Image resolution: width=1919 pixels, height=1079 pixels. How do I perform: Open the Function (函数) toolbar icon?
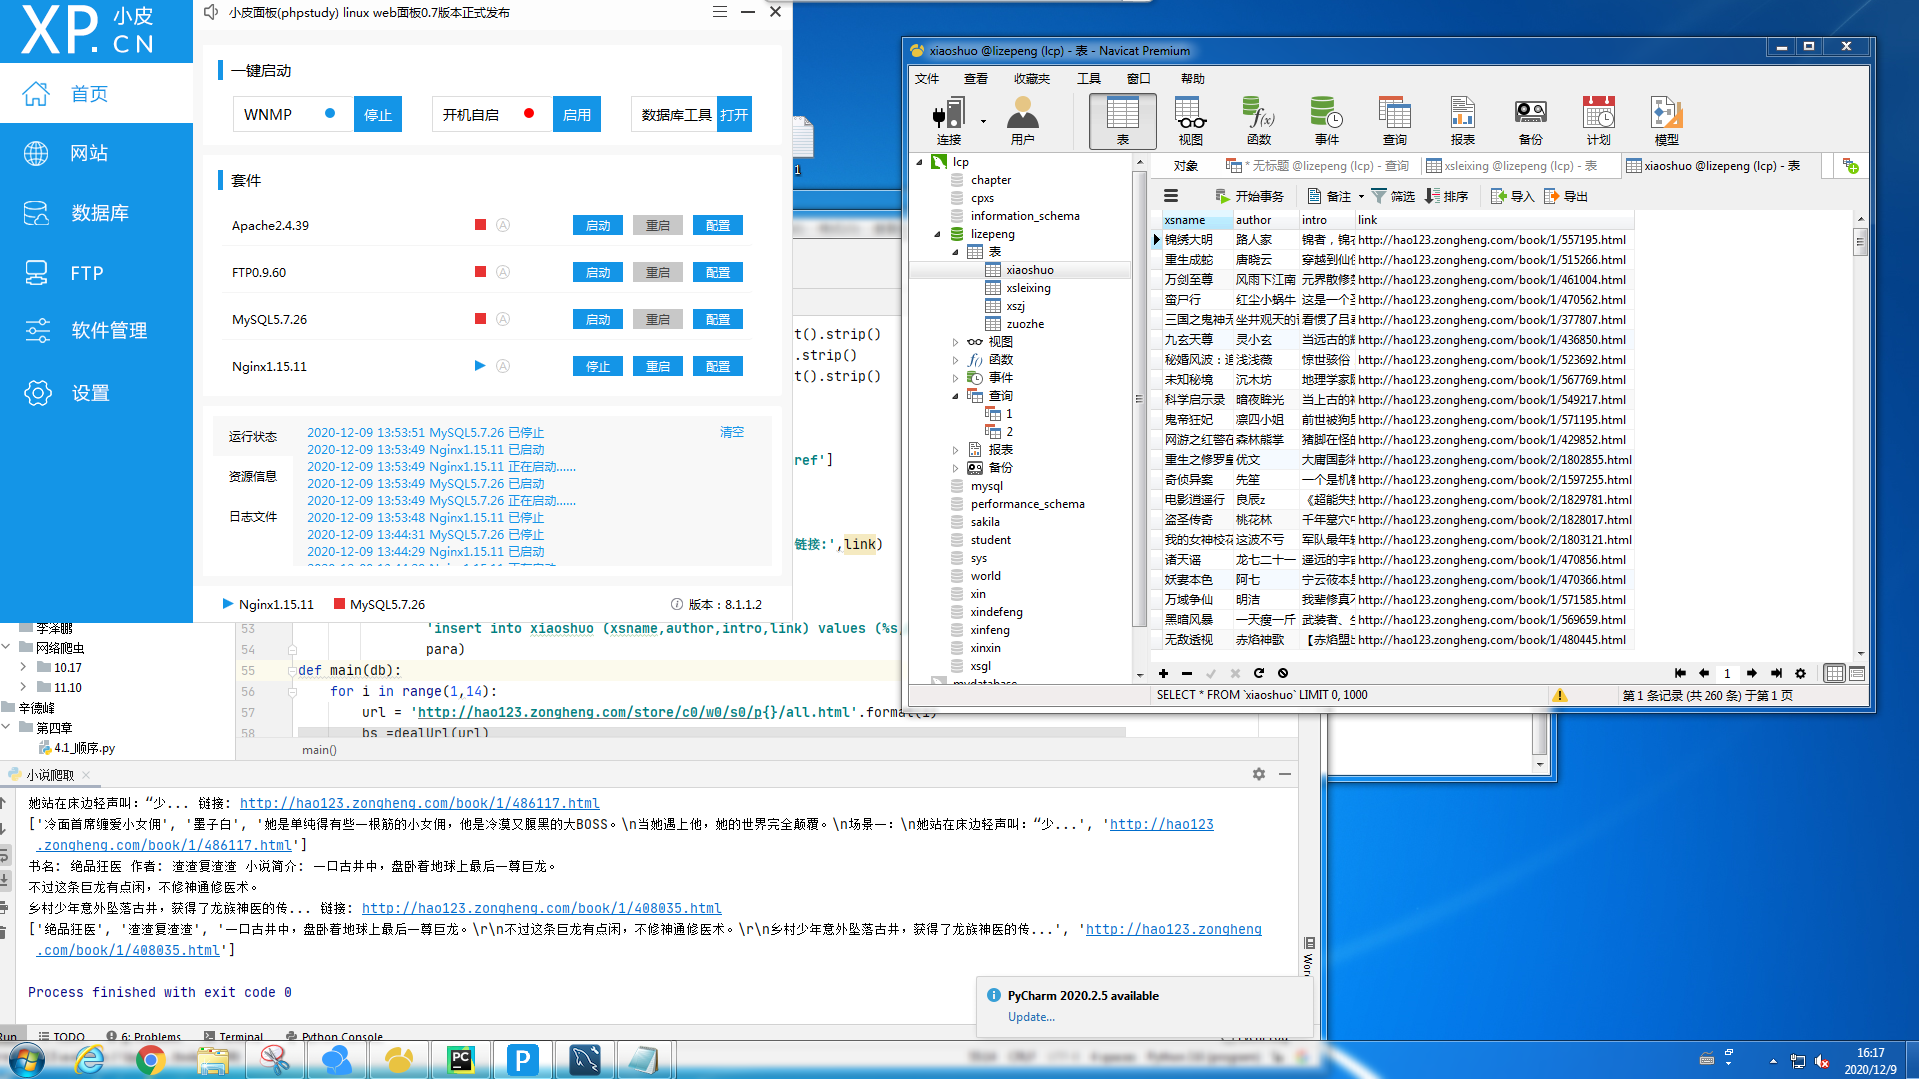[x=1258, y=121]
